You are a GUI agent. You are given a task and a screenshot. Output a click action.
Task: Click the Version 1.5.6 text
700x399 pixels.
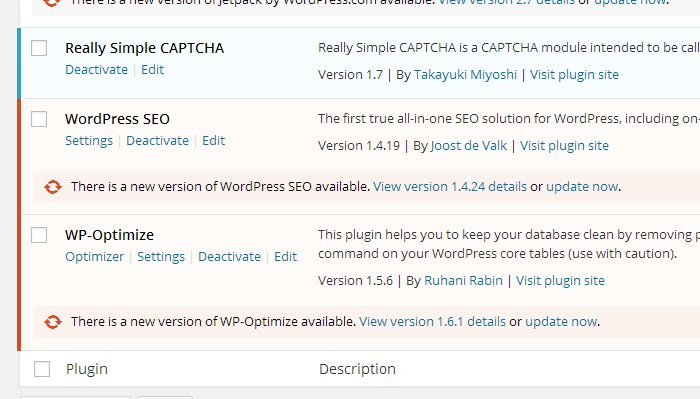pos(355,281)
